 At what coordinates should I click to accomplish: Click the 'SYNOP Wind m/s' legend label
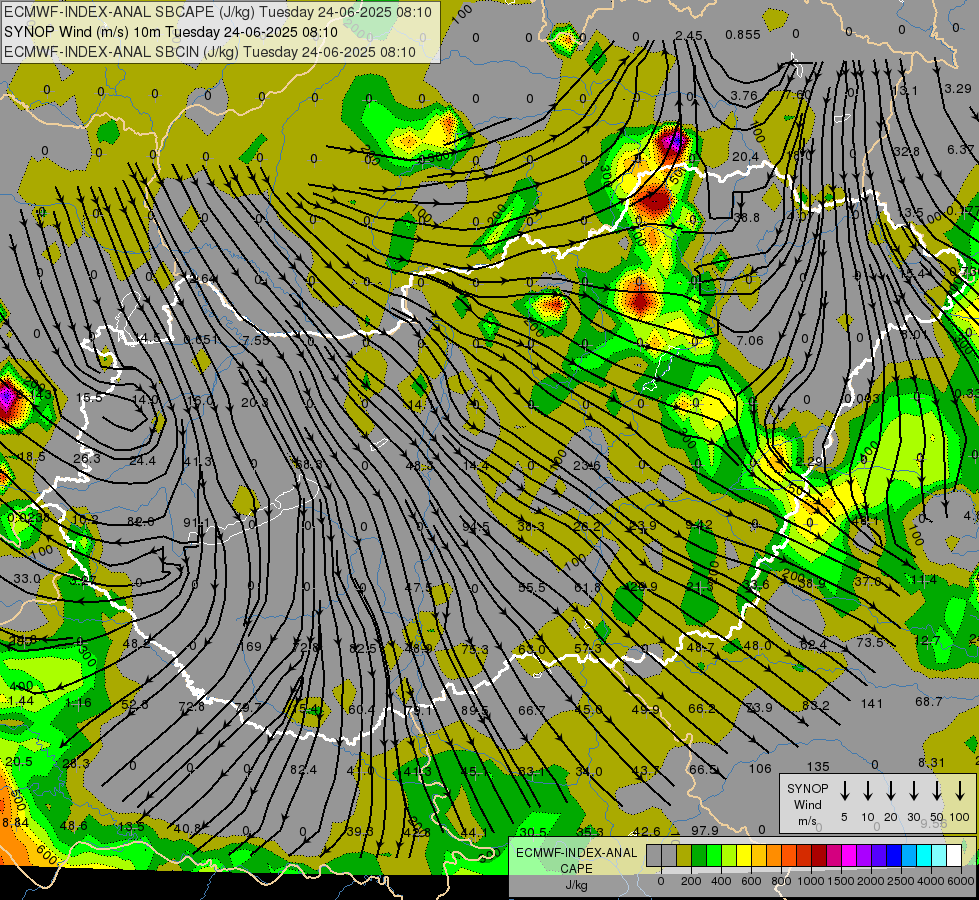coord(807,804)
